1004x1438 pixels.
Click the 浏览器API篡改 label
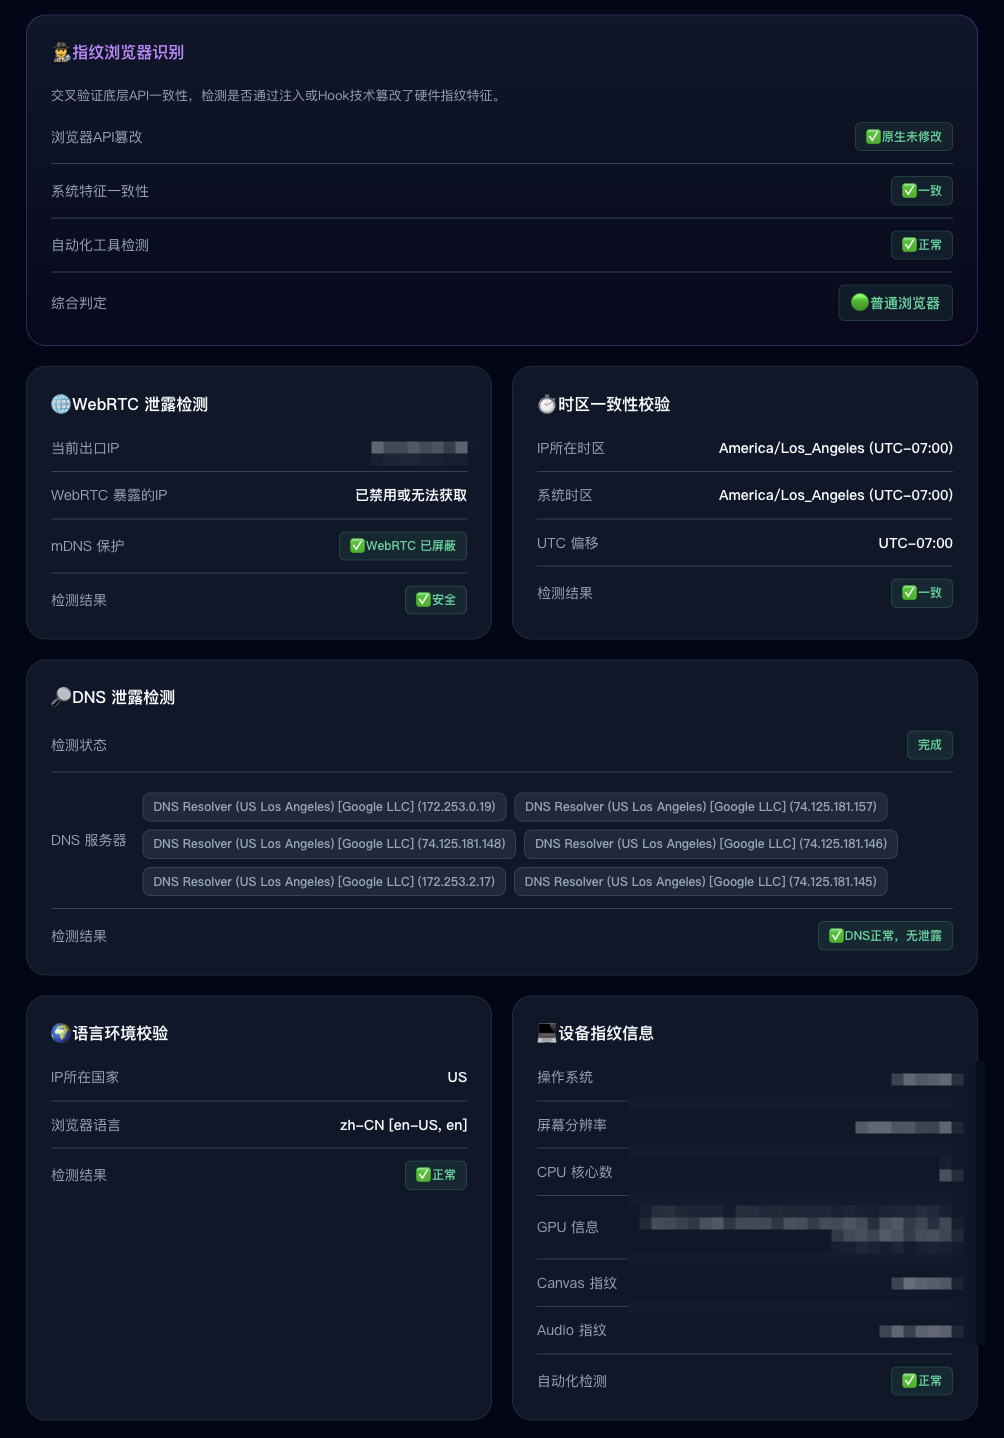coord(97,137)
